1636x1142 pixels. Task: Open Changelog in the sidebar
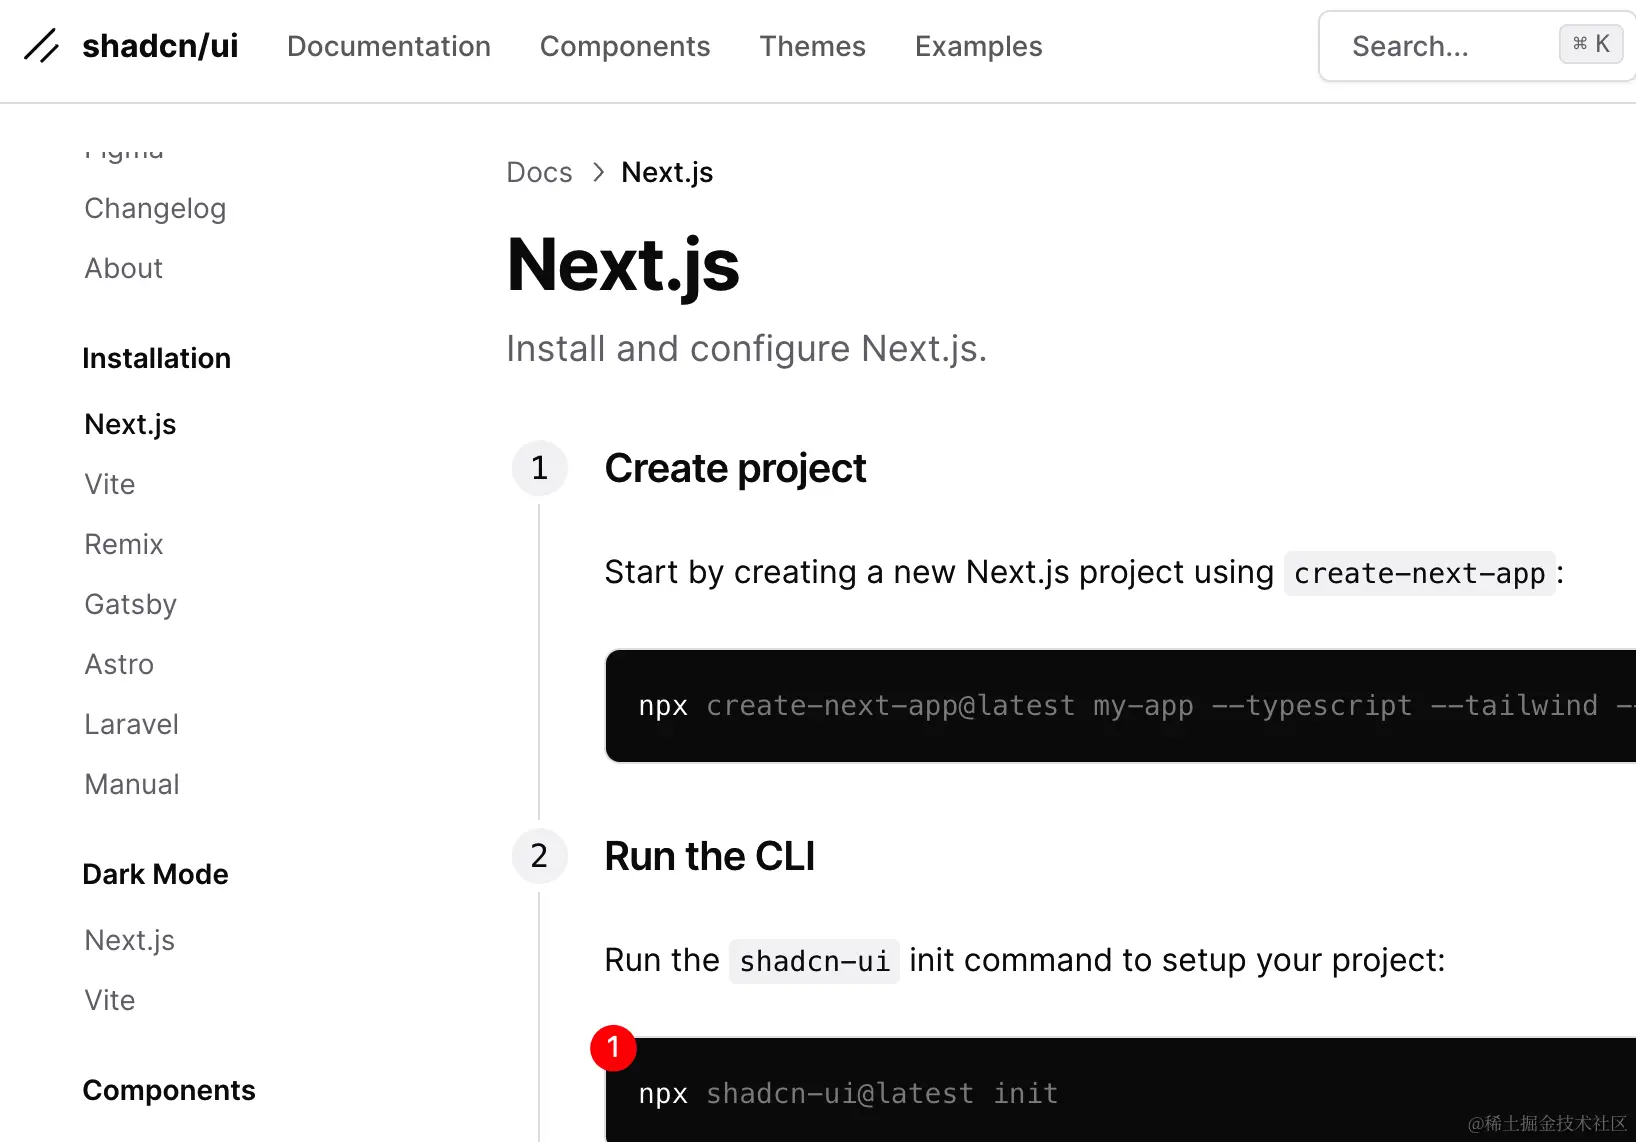[155, 208]
